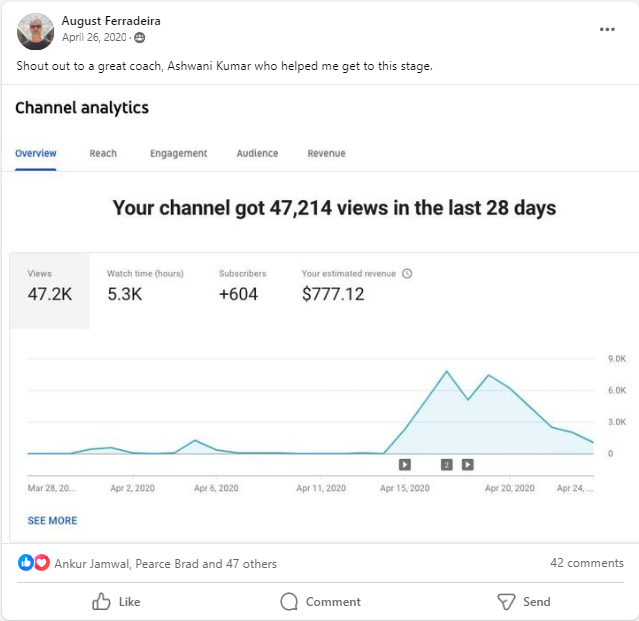Screen dimensions: 639x621
Task: Select the Audience tab
Action: pyautogui.click(x=257, y=153)
